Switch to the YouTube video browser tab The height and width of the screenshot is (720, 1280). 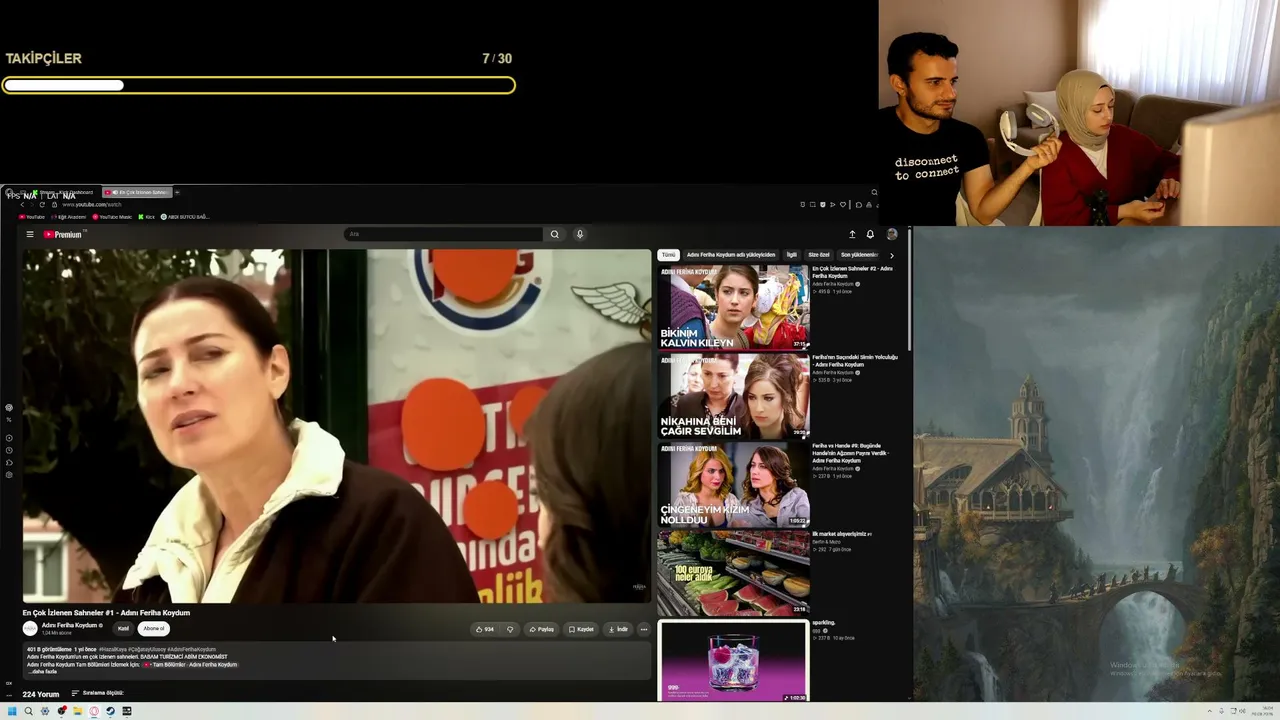pos(137,192)
